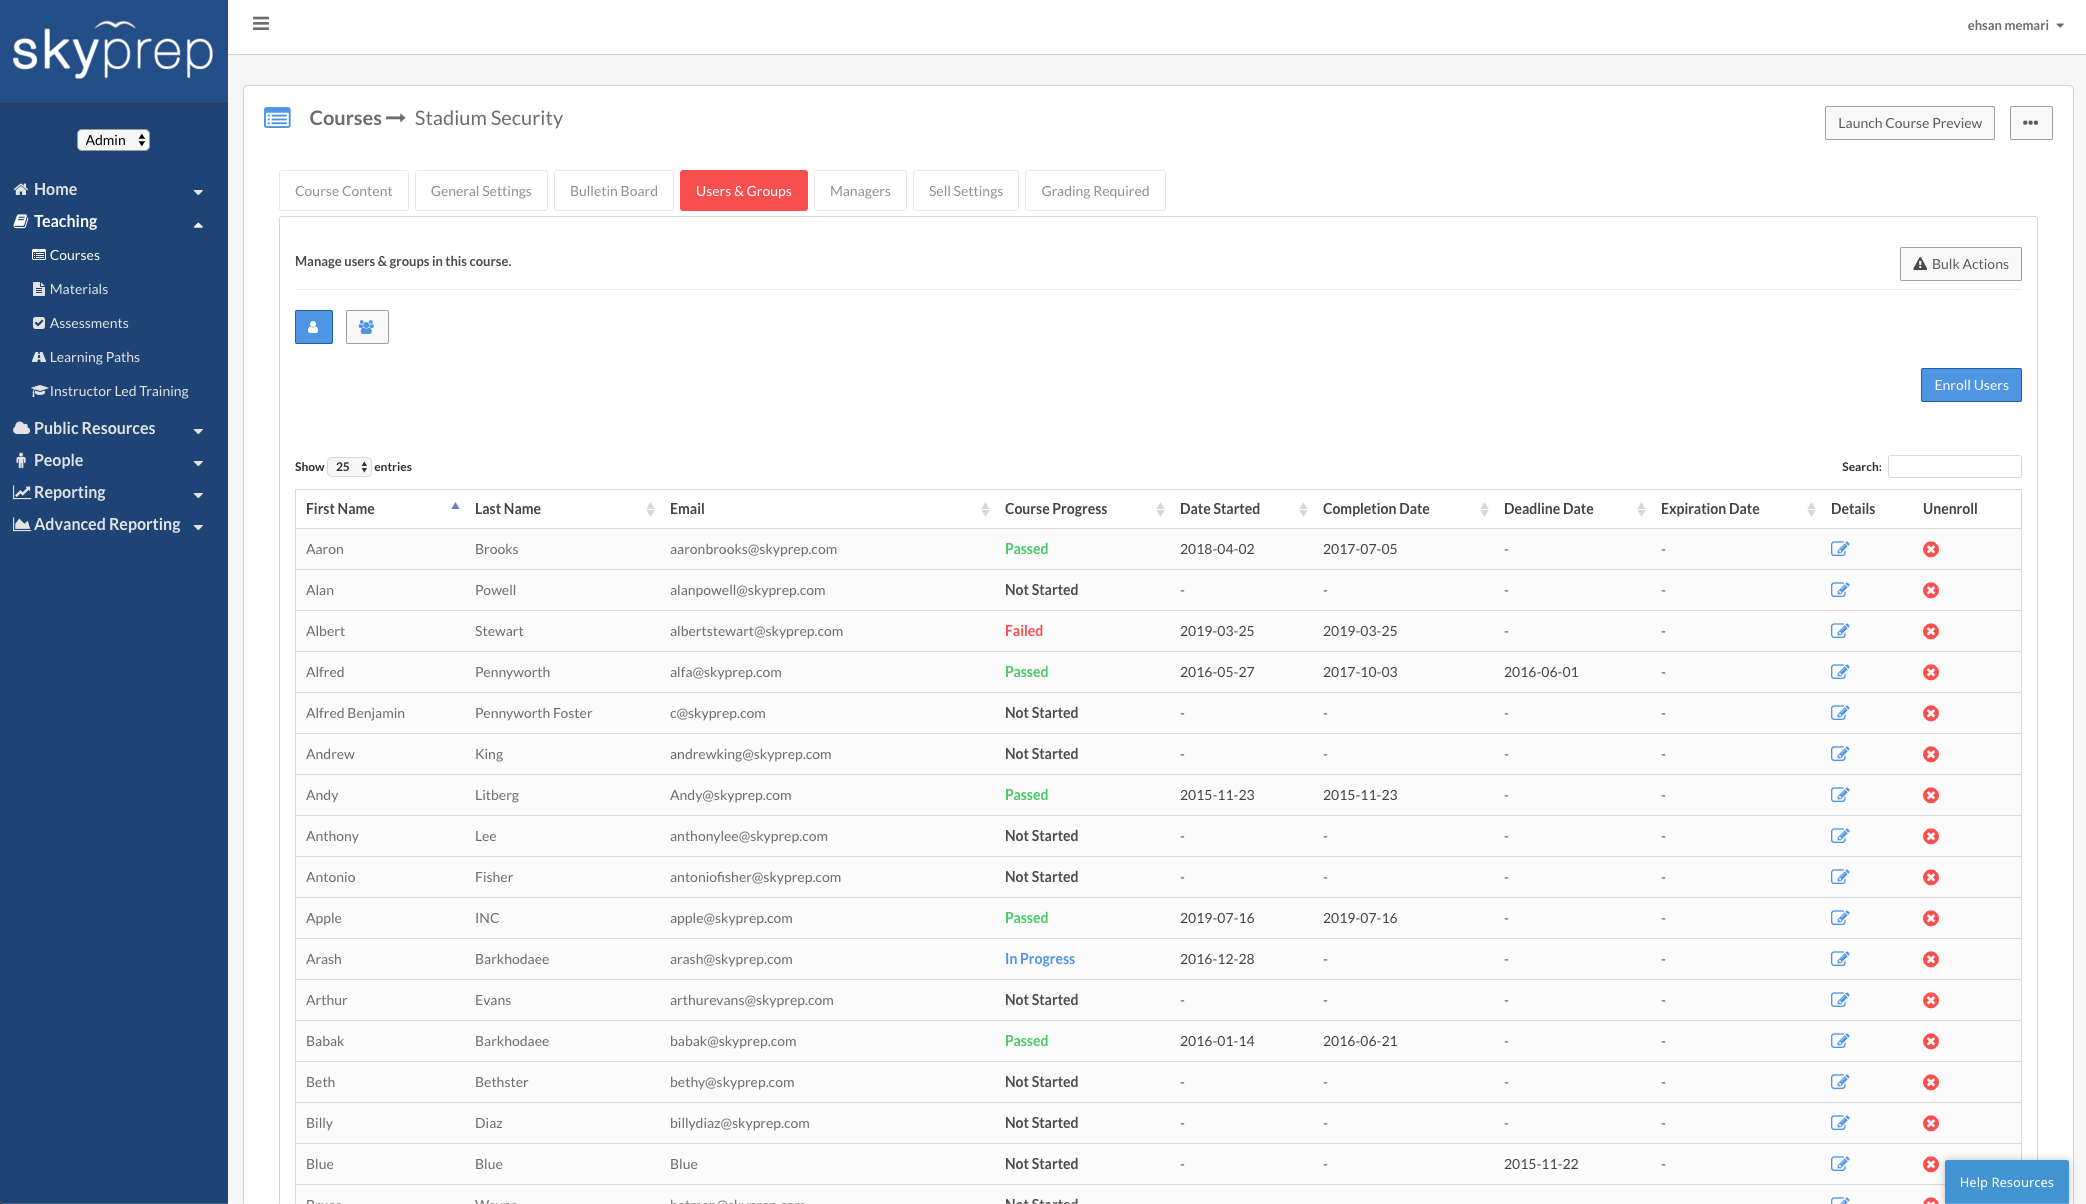Viewport: 2086px width, 1204px height.
Task: Select the individual users view icon
Action: tap(313, 327)
